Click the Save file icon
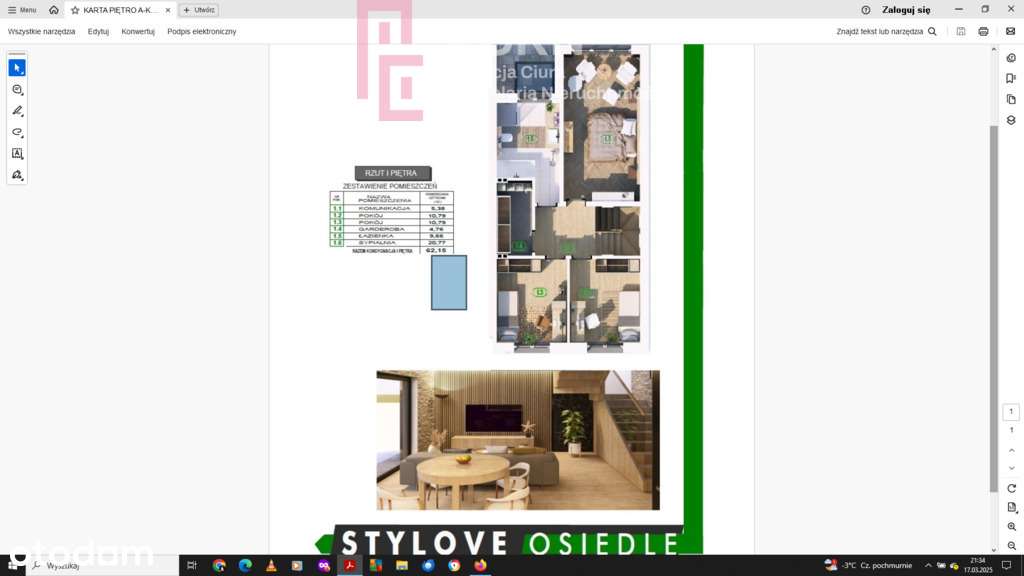 [961, 31]
